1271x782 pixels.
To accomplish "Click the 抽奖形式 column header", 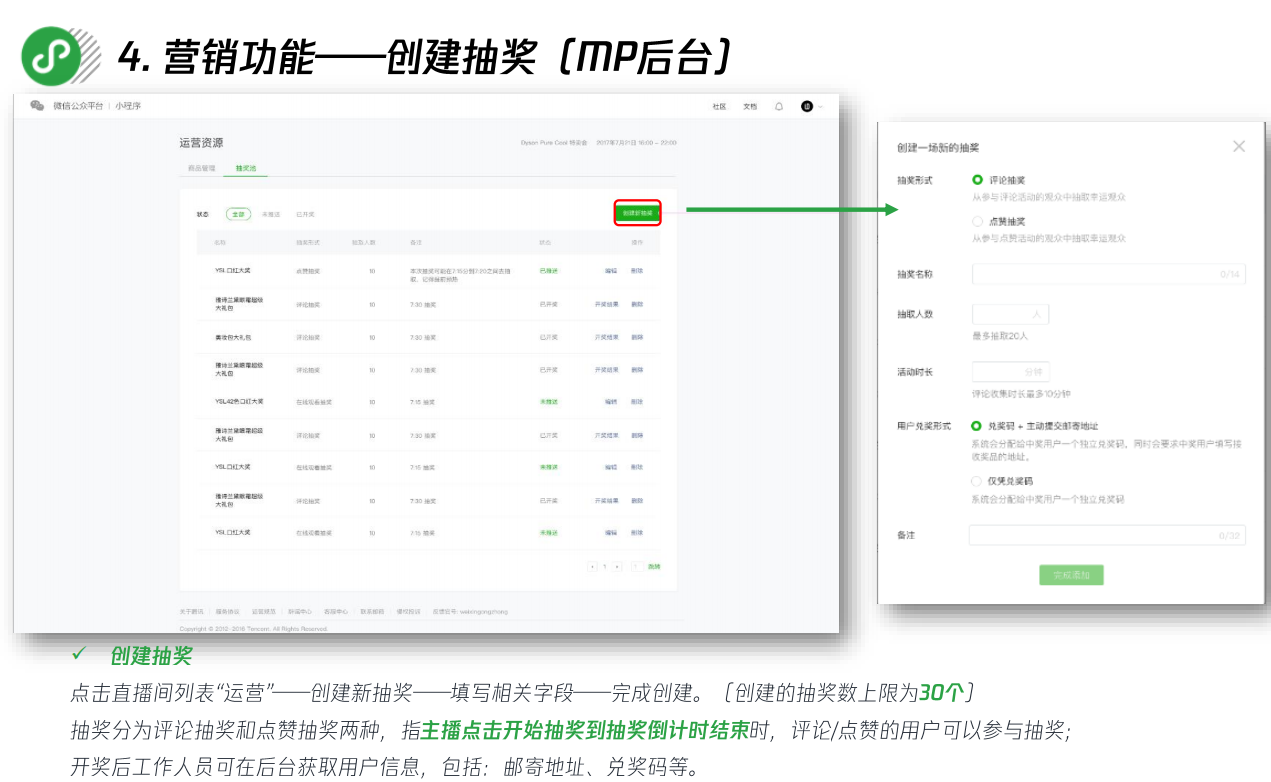I will [308, 243].
